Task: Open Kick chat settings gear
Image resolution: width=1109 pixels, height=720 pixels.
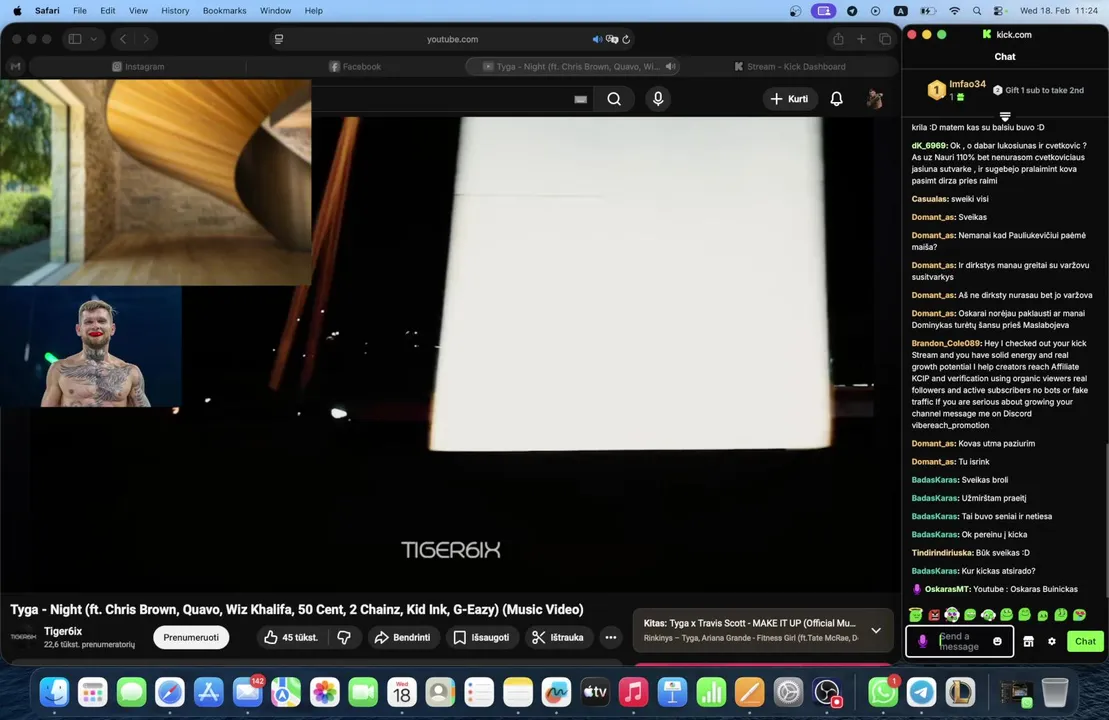Action: coord(1052,641)
